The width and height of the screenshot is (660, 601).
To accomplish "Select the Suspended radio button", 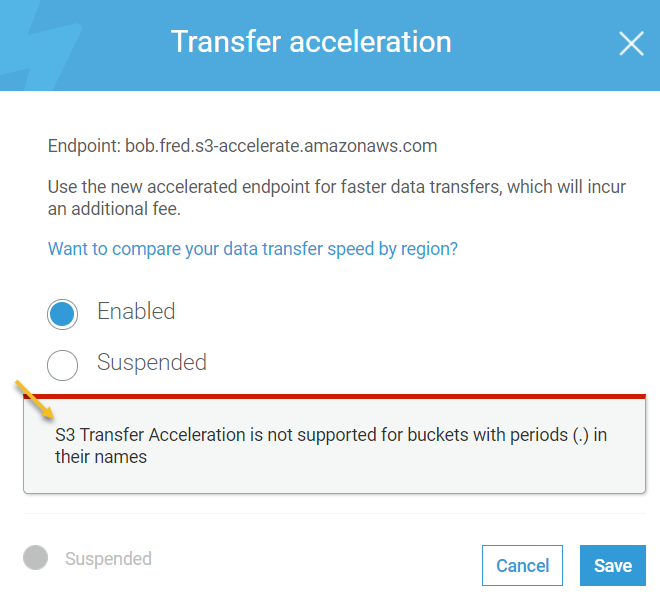I will coord(62,365).
